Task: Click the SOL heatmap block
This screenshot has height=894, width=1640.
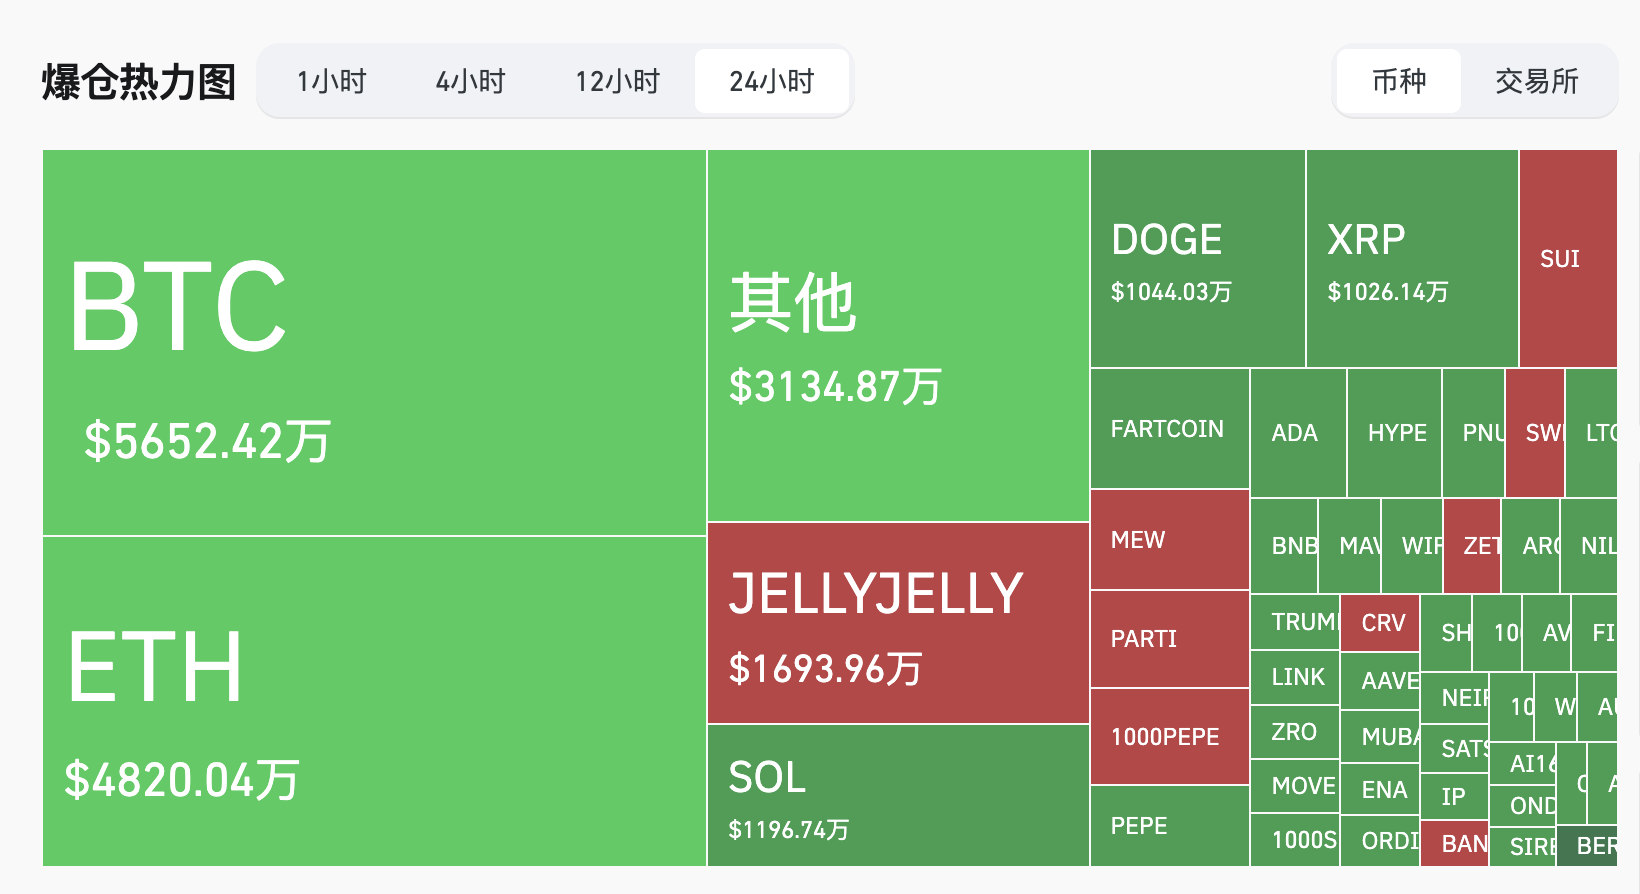Action: click(x=897, y=795)
